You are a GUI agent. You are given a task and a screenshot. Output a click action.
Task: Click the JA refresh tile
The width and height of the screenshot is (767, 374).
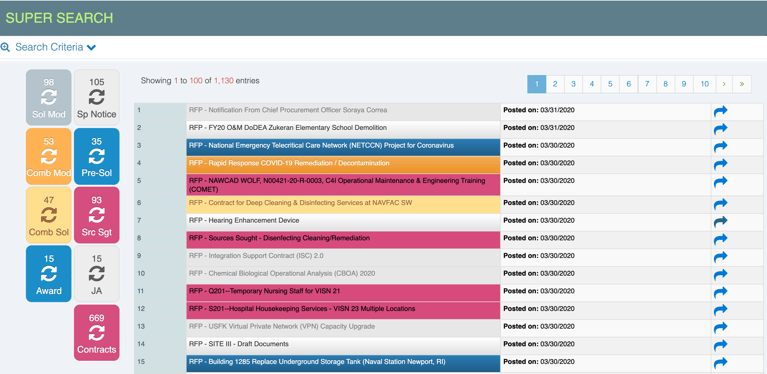pos(96,274)
